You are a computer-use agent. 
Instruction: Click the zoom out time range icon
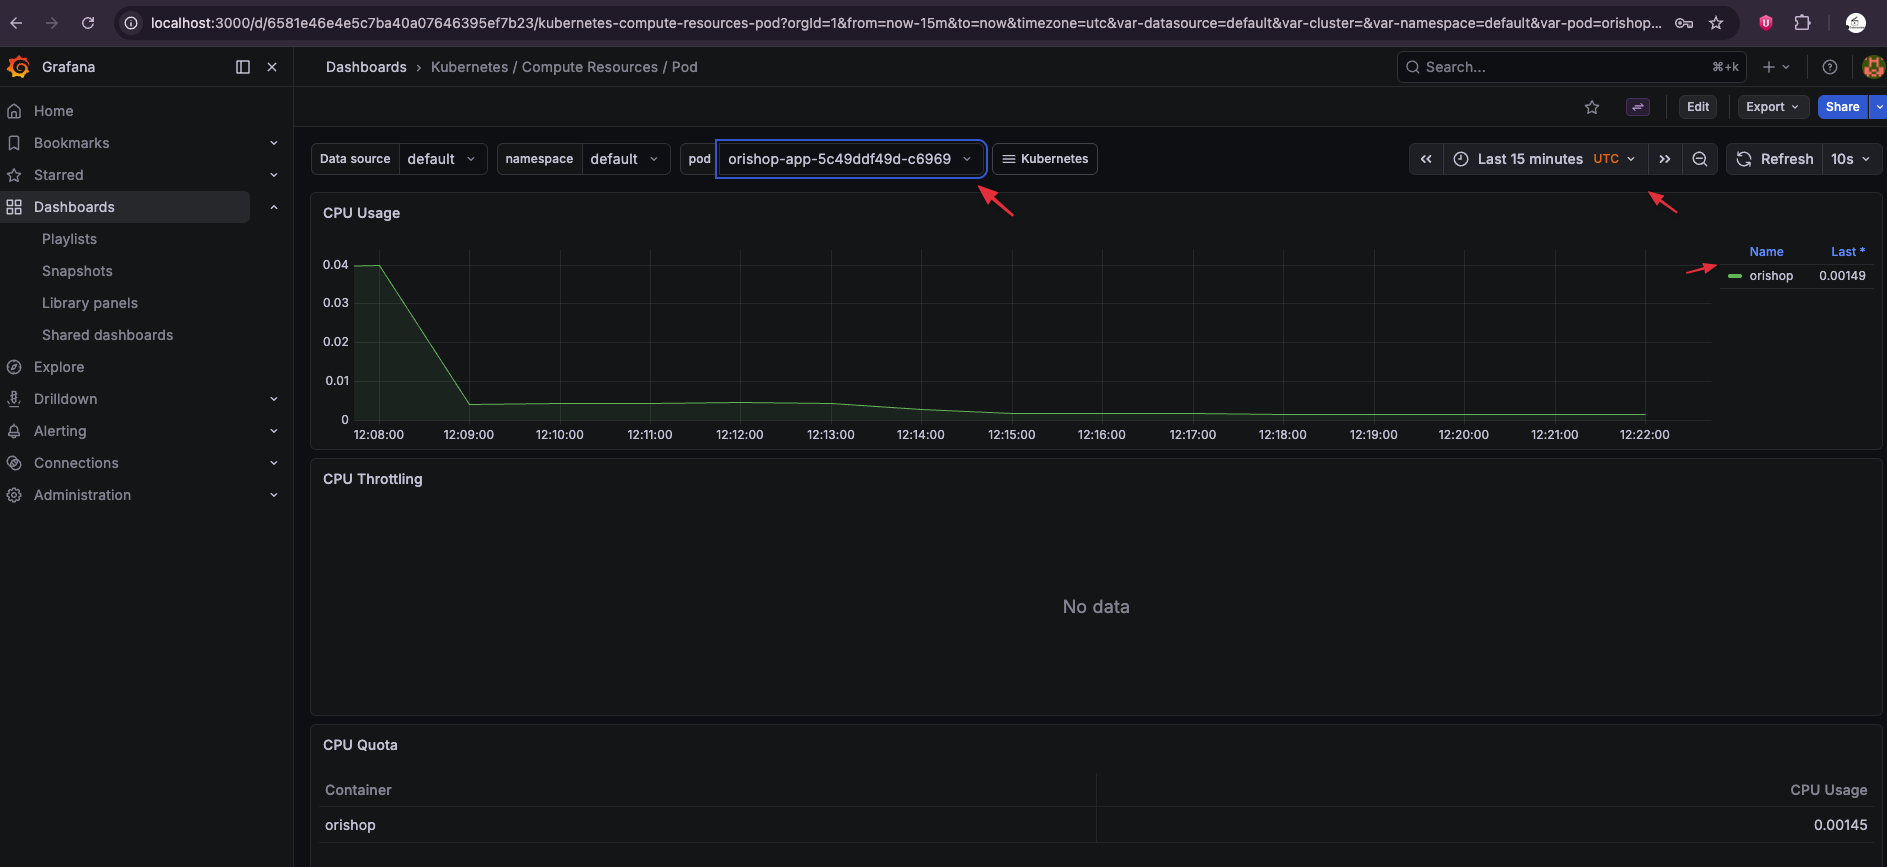point(1699,159)
